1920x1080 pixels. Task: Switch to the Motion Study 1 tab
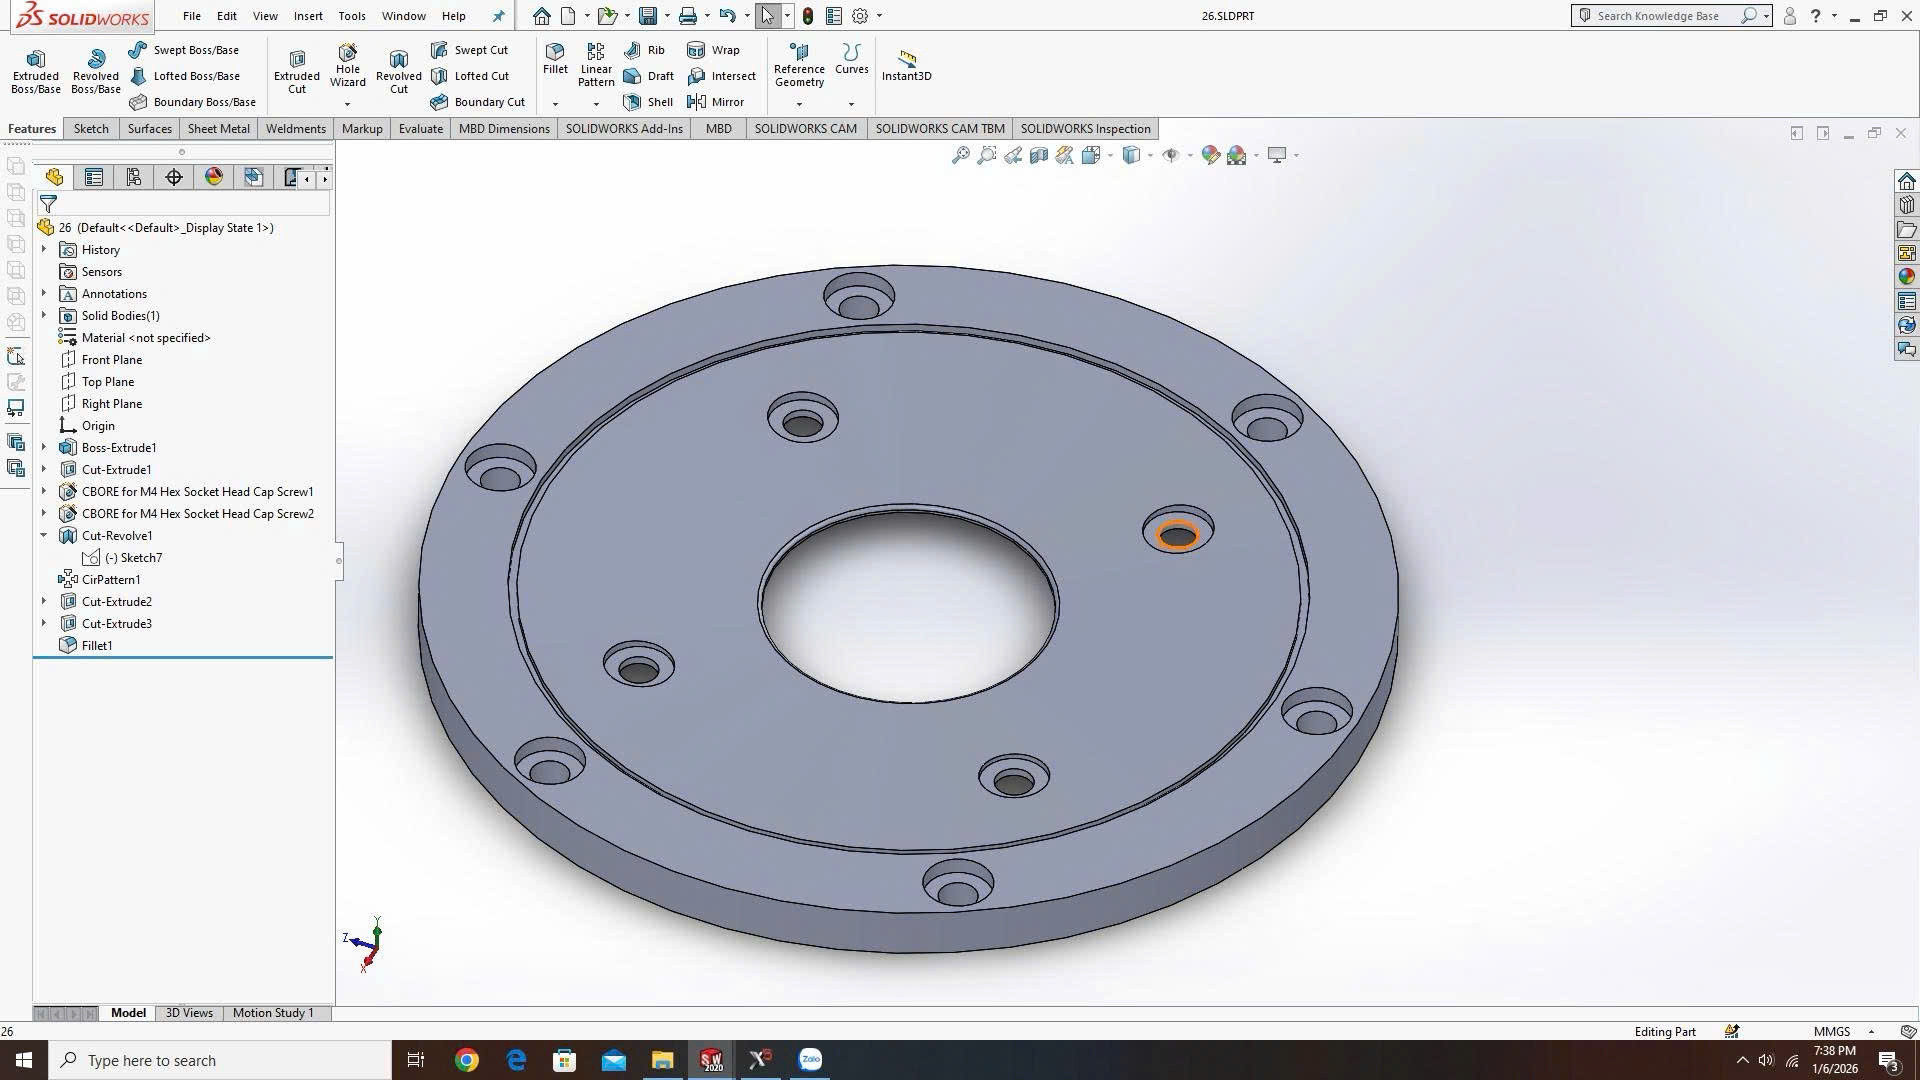[273, 1013]
